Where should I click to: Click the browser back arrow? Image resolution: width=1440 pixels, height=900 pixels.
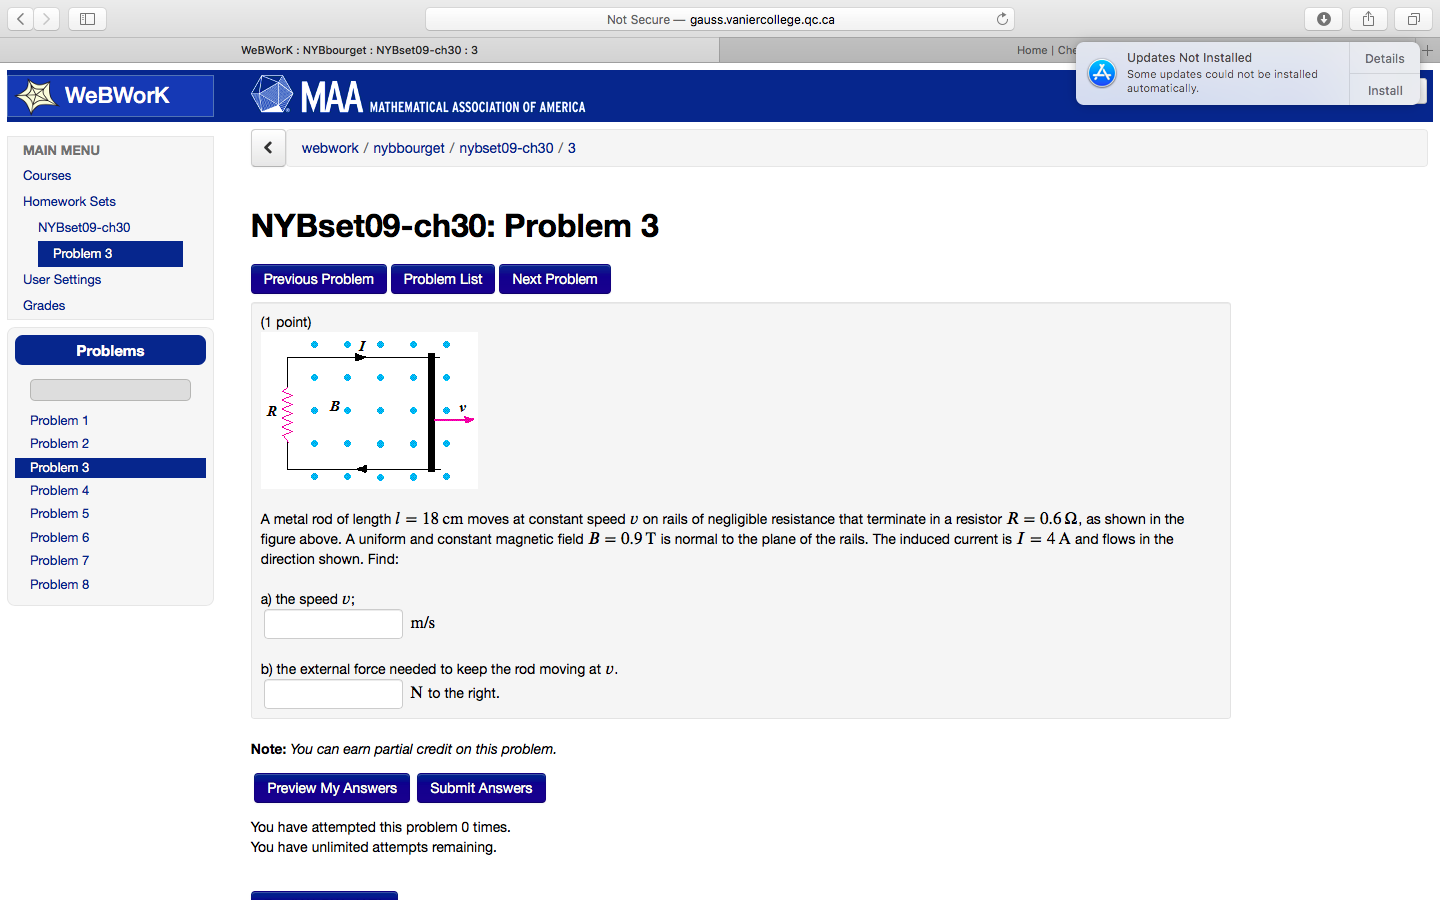[20, 18]
